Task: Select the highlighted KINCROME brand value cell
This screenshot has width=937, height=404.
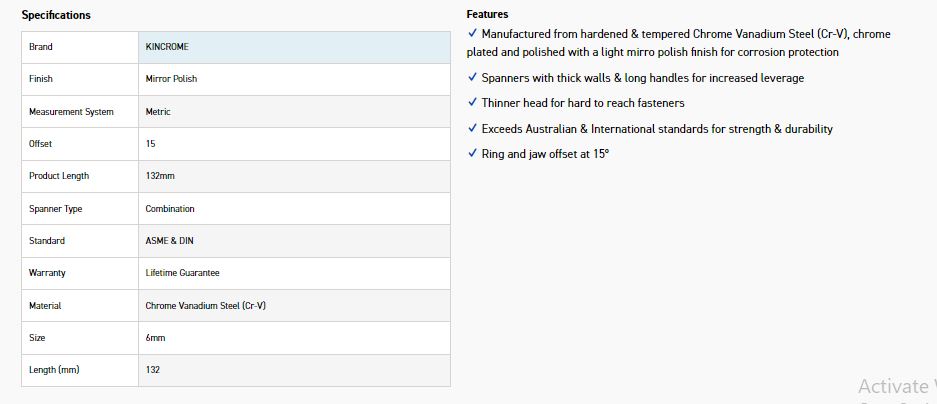Action: [293, 47]
